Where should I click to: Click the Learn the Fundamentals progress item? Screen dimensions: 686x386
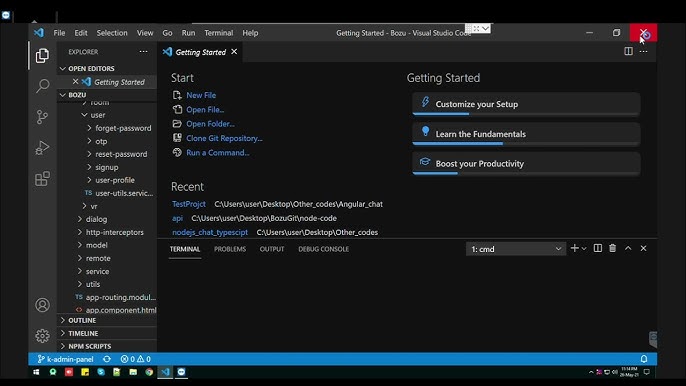526,134
